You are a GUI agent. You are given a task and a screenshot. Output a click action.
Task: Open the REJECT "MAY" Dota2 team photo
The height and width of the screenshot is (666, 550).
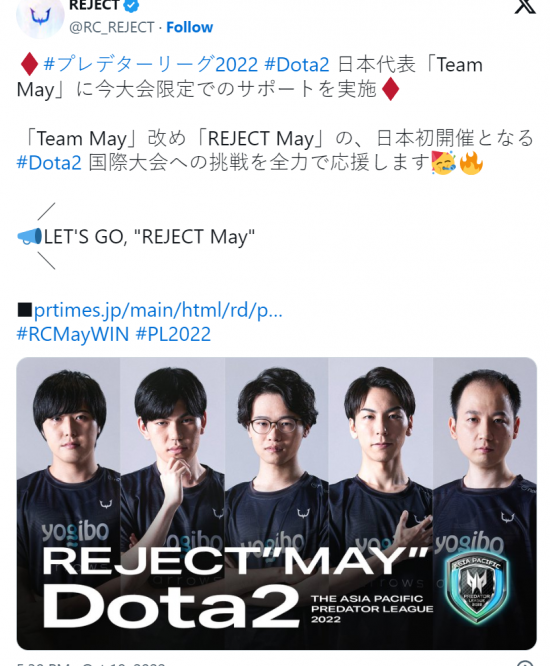[x=276, y=503]
